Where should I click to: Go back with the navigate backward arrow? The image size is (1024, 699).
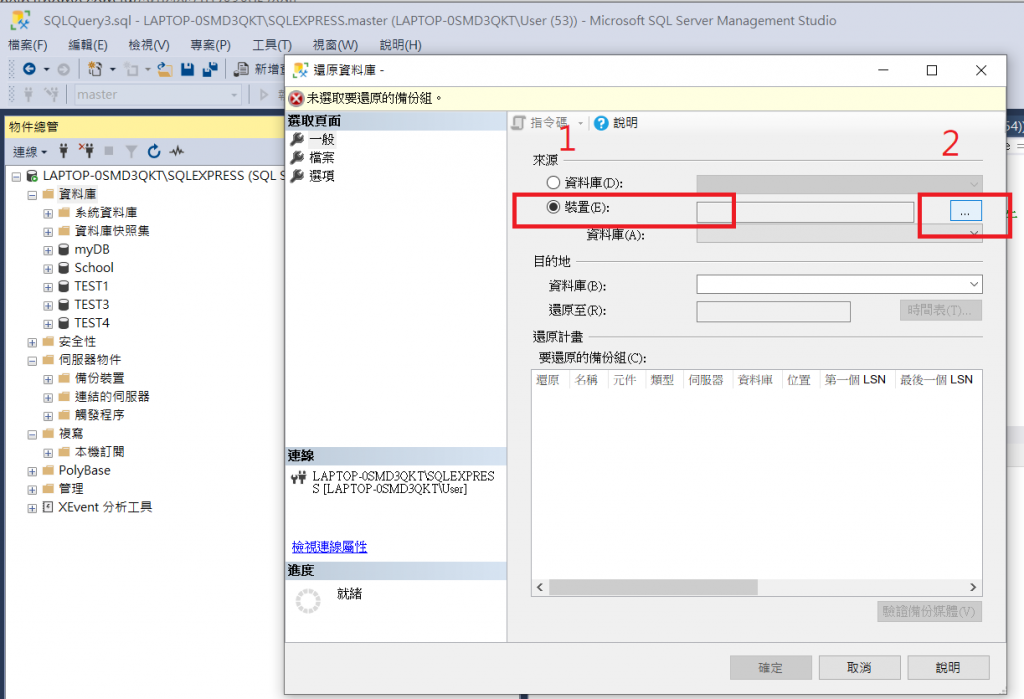[29, 69]
